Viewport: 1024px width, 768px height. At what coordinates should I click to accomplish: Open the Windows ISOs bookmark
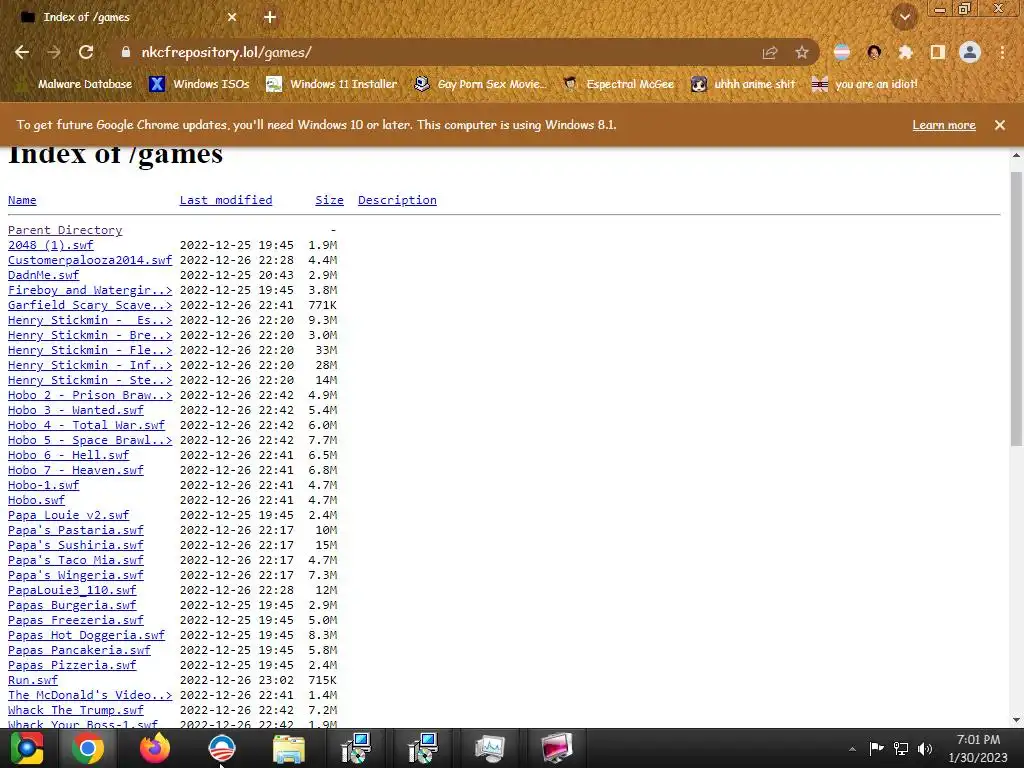(200, 84)
